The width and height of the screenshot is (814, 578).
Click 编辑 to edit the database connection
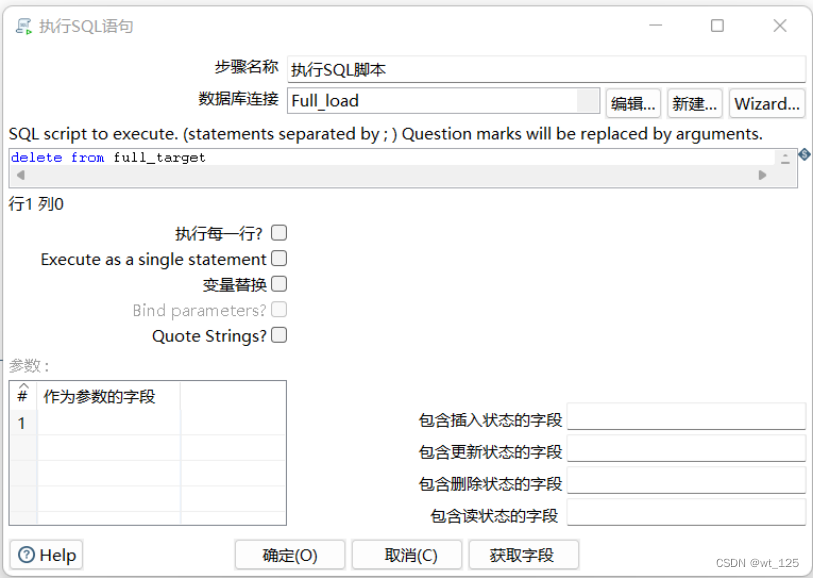click(633, 101)
